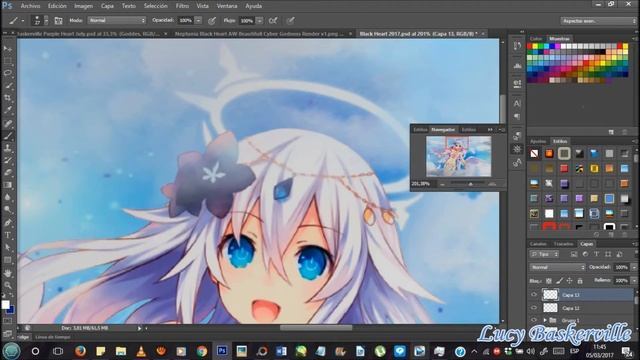Image resolution: width=640 pixels, height=360 pixels.
Task: Switch to the Ajustes tab
Action: click(538, 141)
